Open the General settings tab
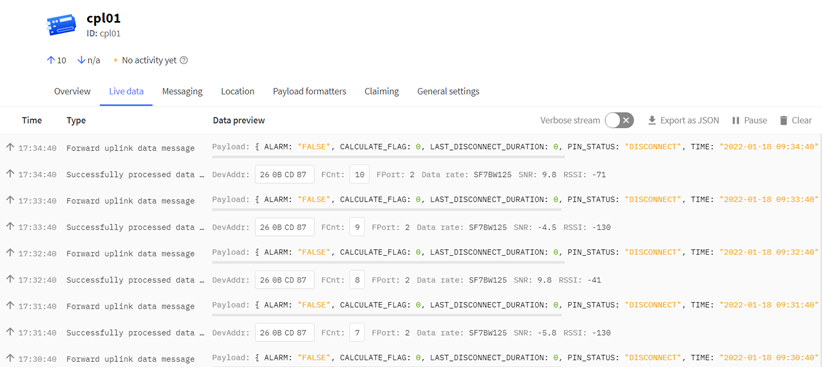Viewport: 822px width, 367px height. [x=448, y=91]
